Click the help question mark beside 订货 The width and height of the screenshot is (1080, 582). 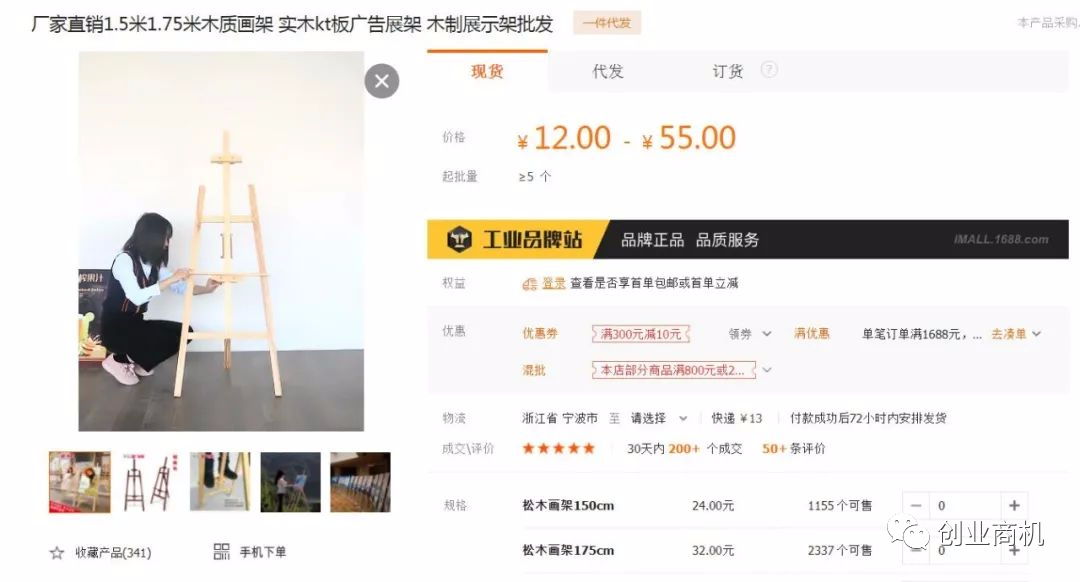click(769, 70)
